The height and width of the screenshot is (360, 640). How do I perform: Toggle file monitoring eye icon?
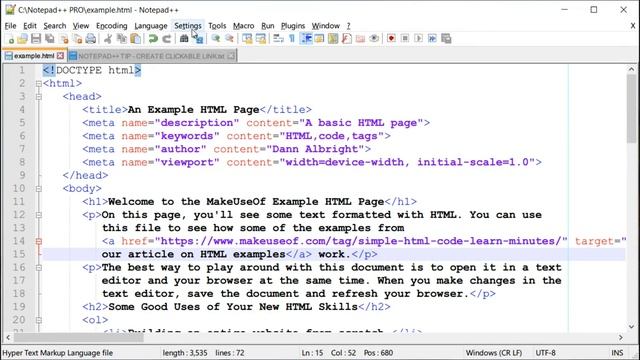pos(373,39)
